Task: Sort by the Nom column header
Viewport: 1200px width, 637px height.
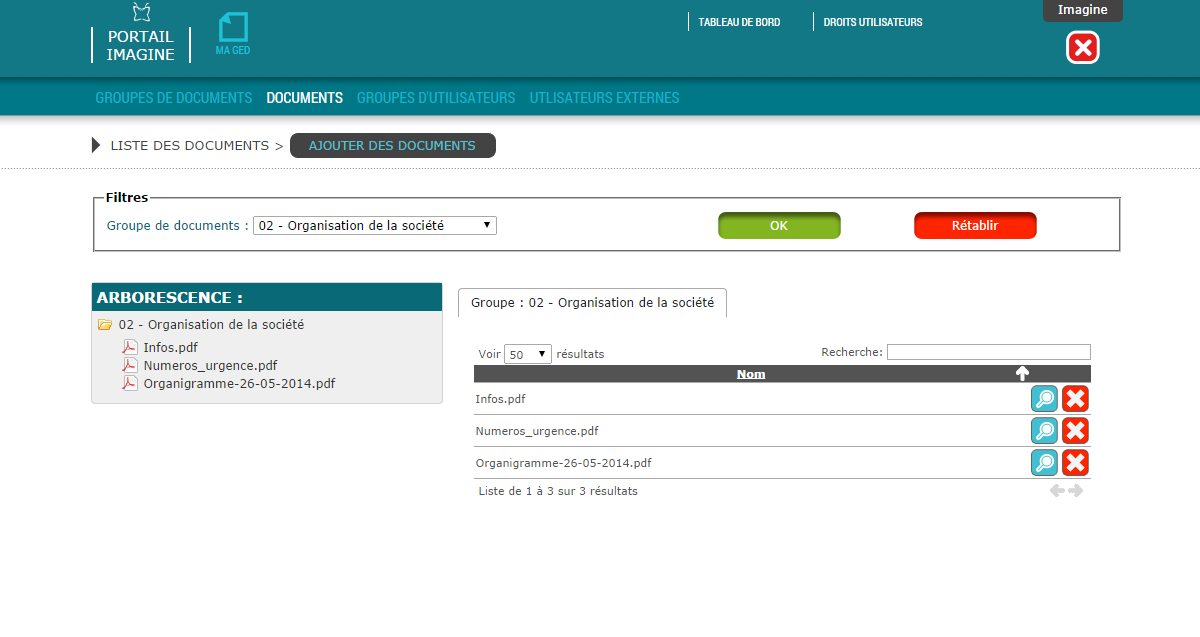Action: pyautogui.click(x=751, y=374)
